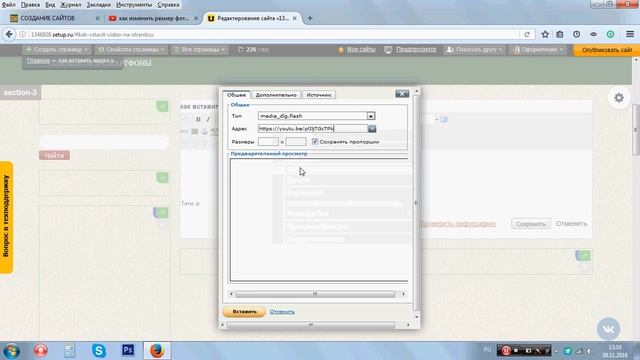
Task: Click the Отменить link in the dialog
Action: (x=282, y=312)
